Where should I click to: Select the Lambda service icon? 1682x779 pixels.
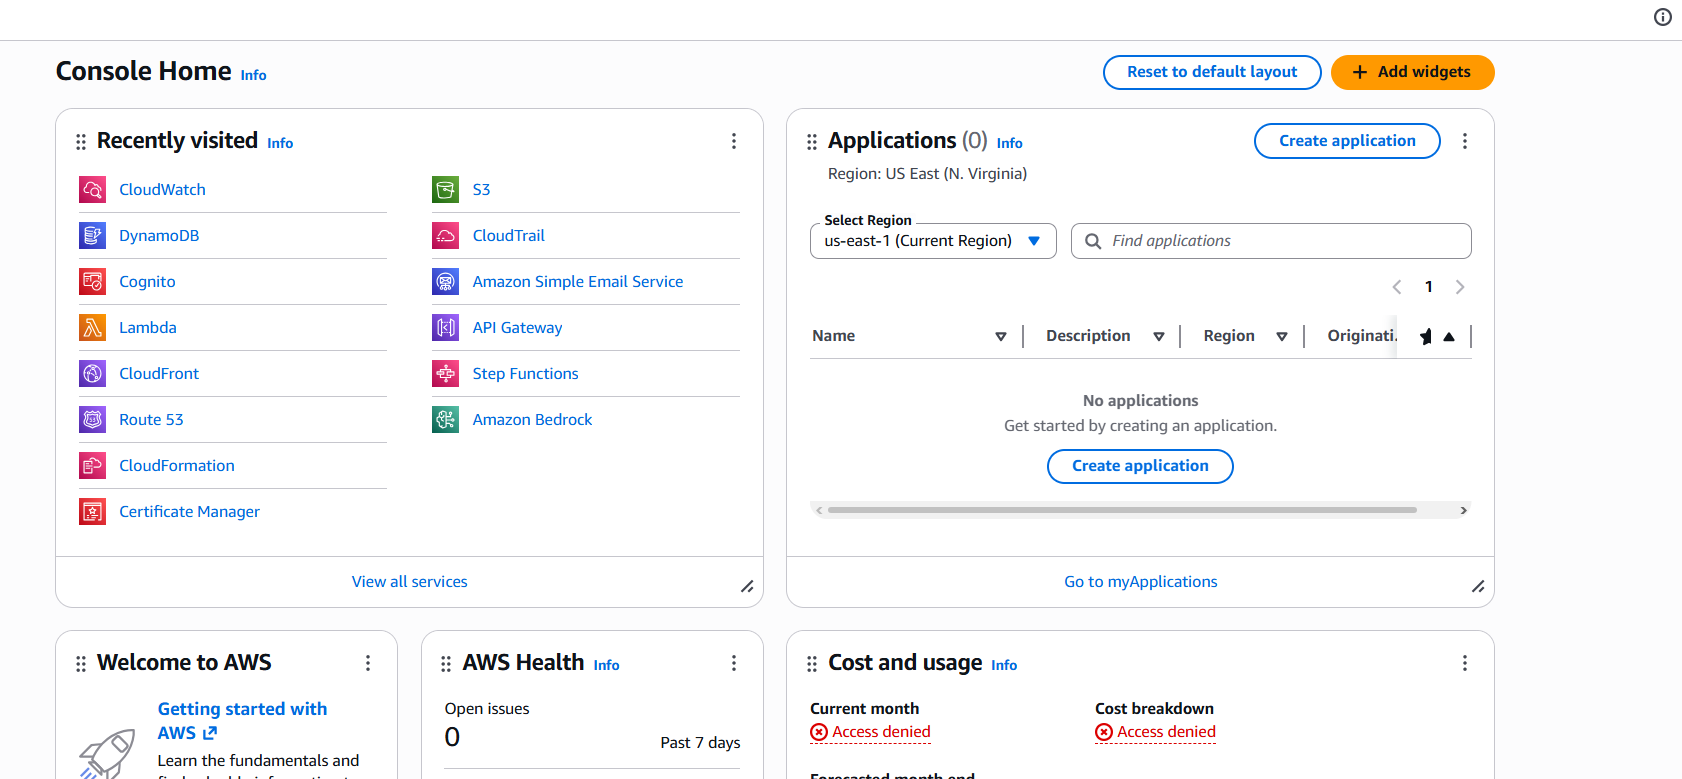[92, 327]
